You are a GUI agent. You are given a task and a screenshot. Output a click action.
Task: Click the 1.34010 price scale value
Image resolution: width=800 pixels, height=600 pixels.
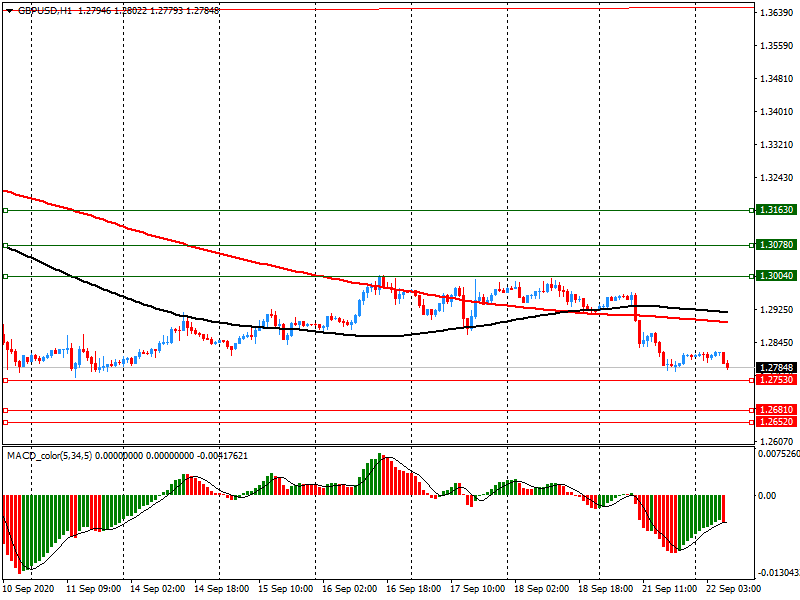(x=777, y=112)
